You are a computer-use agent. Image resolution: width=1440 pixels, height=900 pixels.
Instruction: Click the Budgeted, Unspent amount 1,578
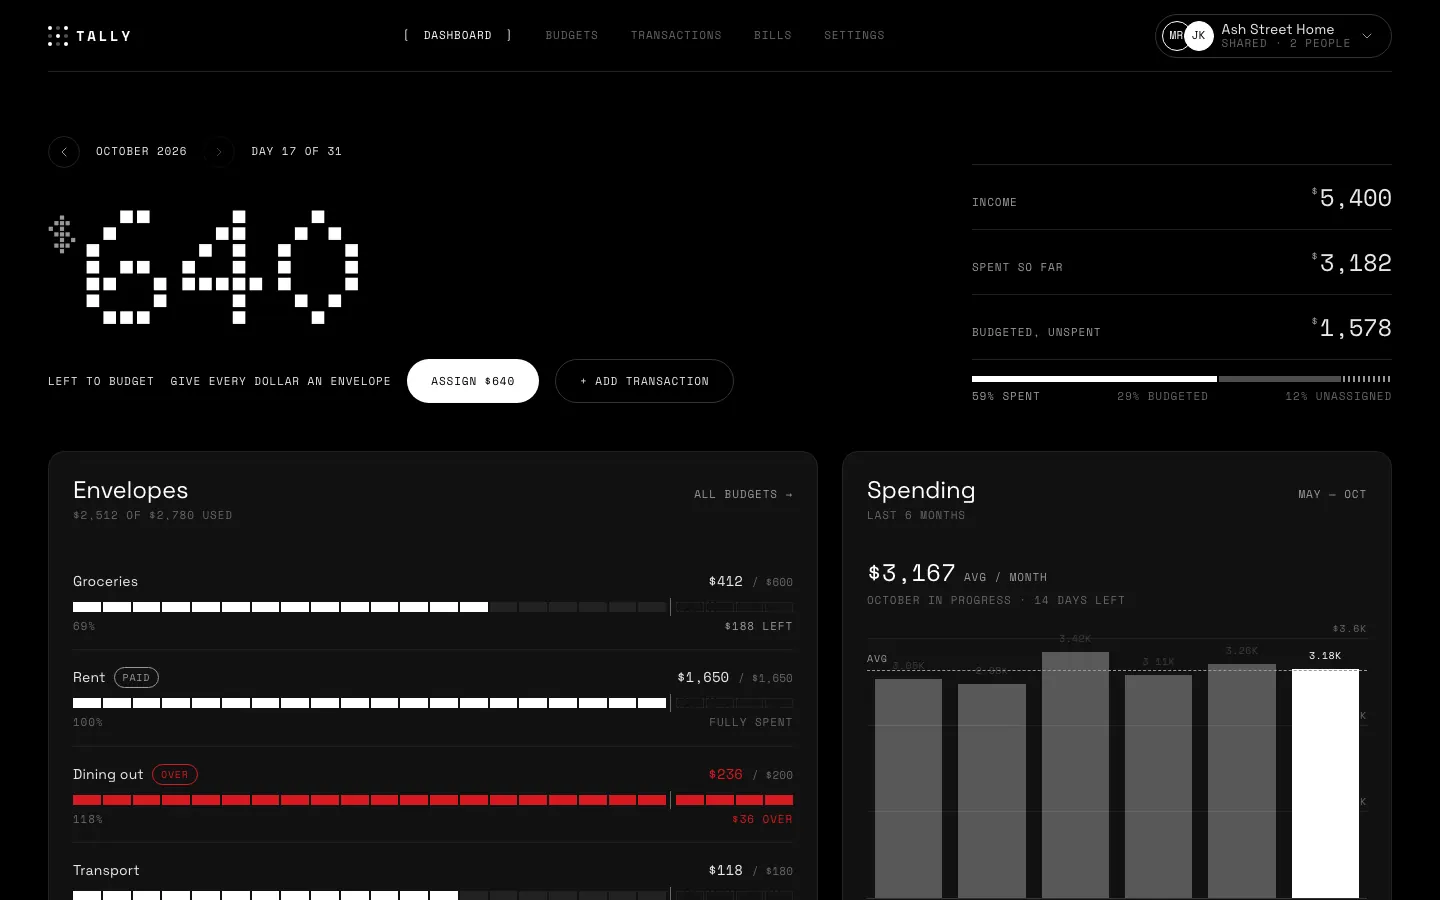[x=1352, y=328]
